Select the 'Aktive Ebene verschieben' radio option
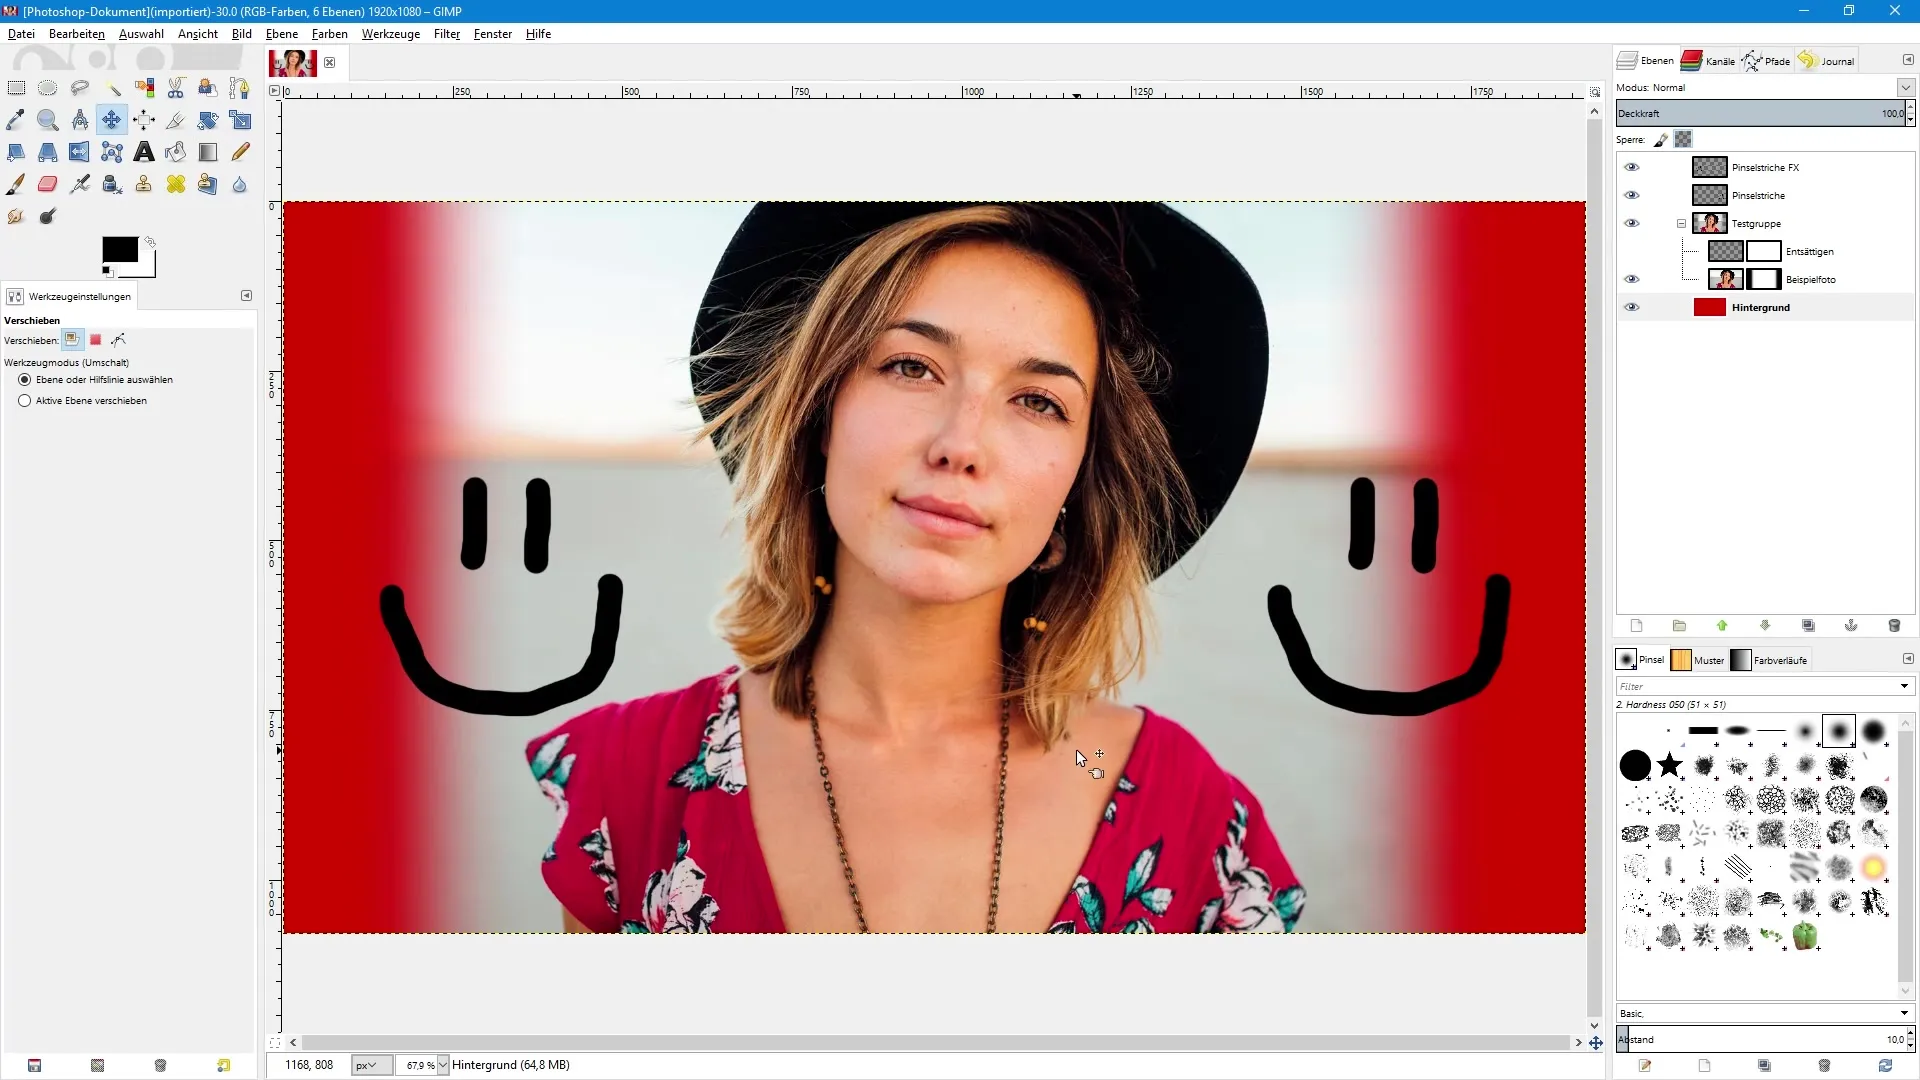 25,401
